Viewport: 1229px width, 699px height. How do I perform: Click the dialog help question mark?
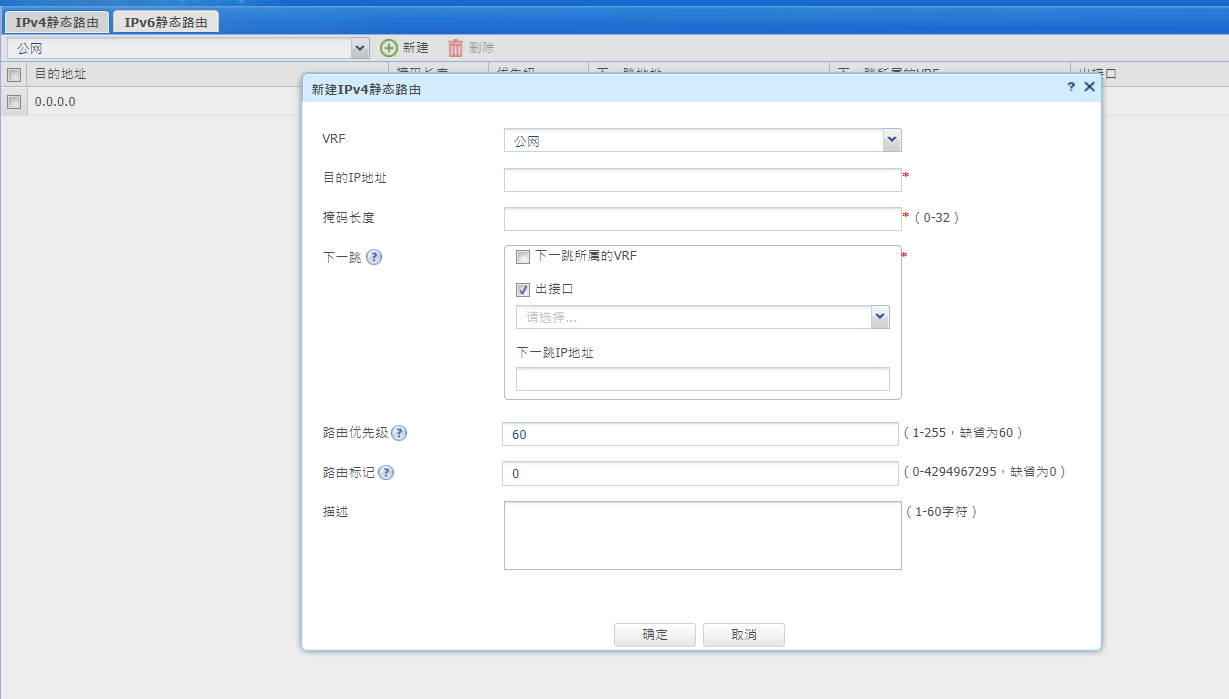point(1071,87)
